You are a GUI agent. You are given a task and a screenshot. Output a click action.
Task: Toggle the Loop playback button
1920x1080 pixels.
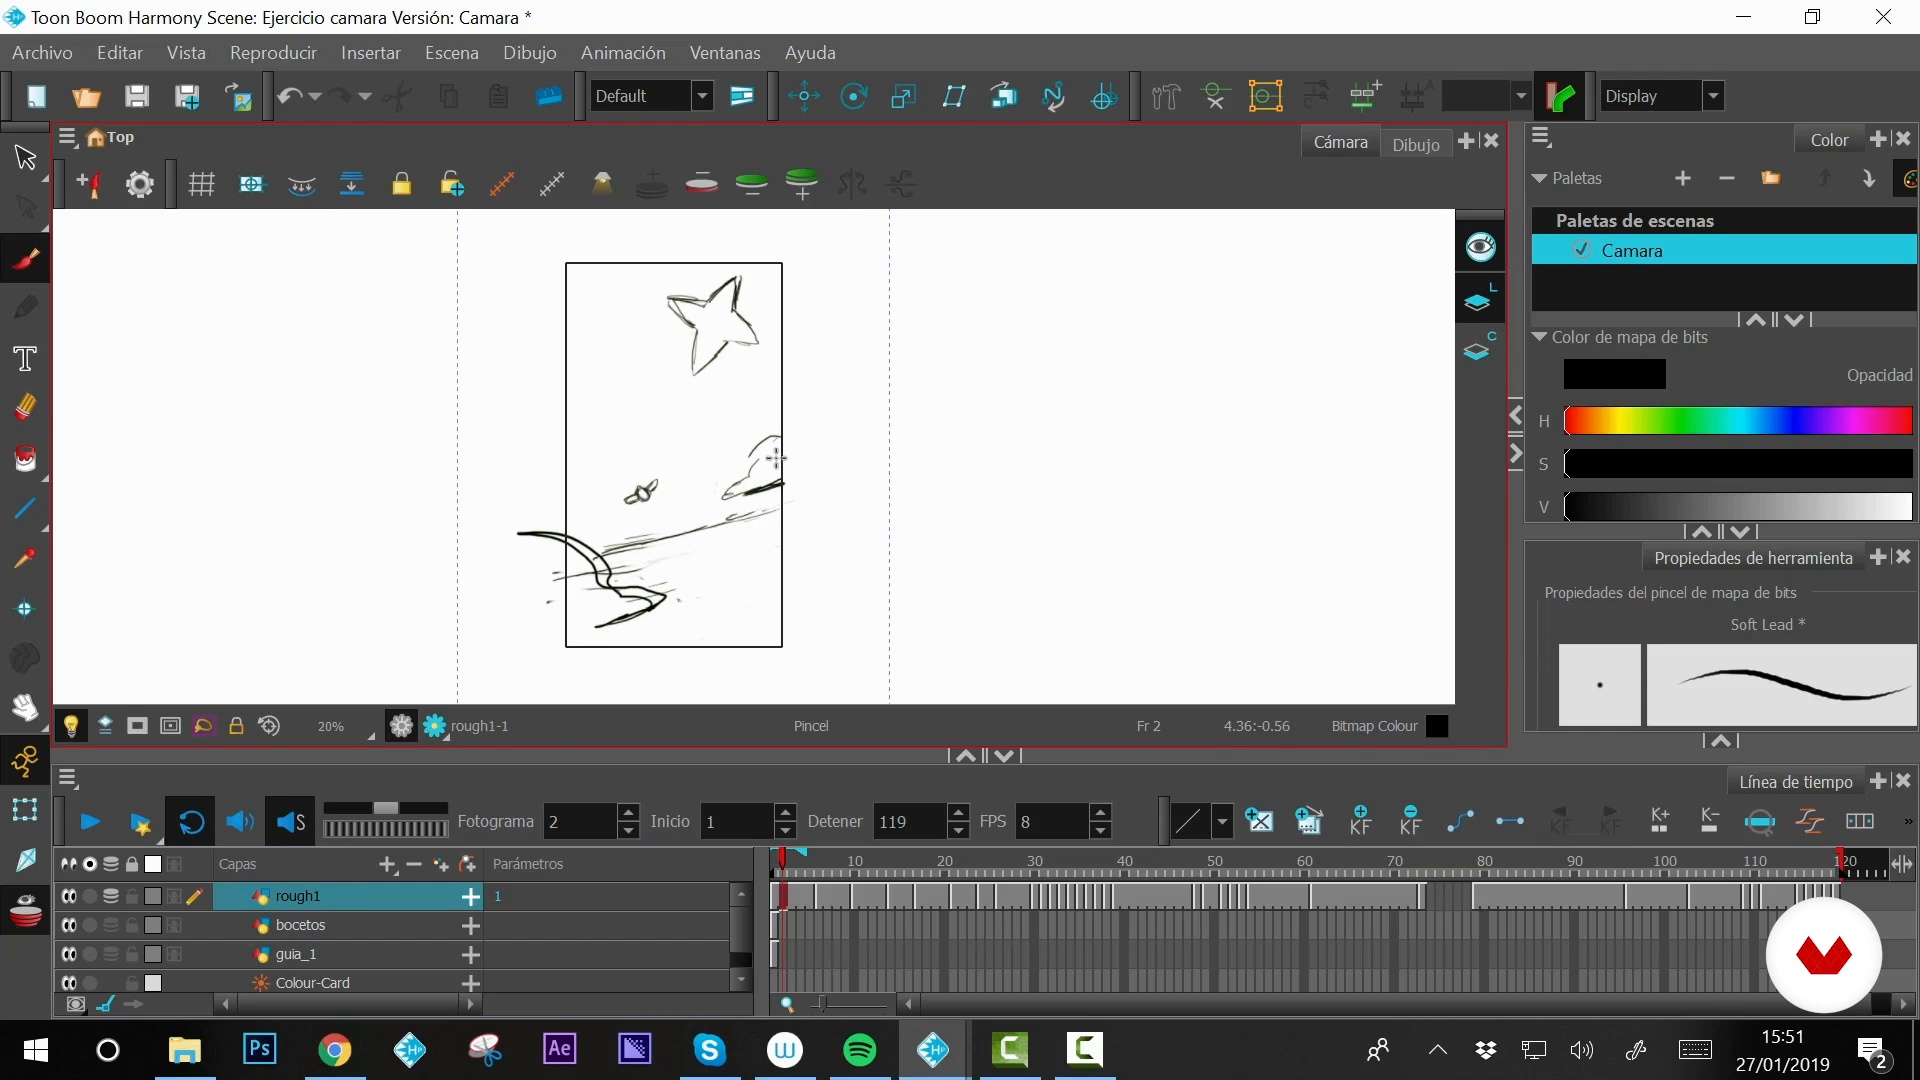click(x=191, y=822)
